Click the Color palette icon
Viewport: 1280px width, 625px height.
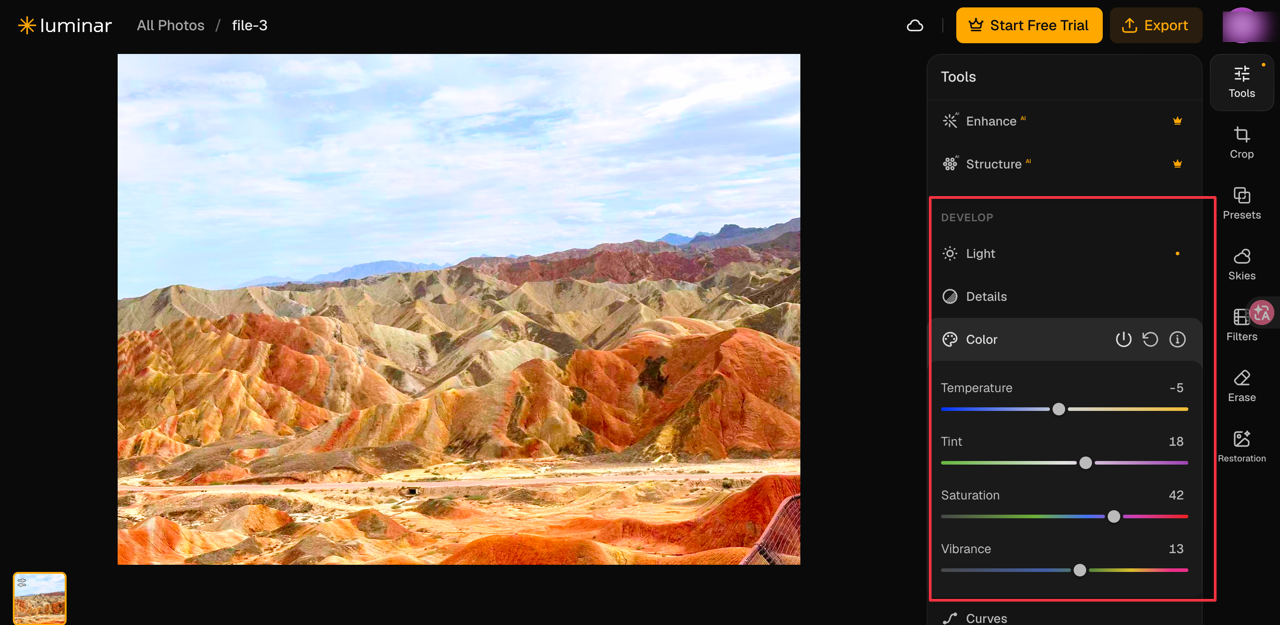pos(950,340)
